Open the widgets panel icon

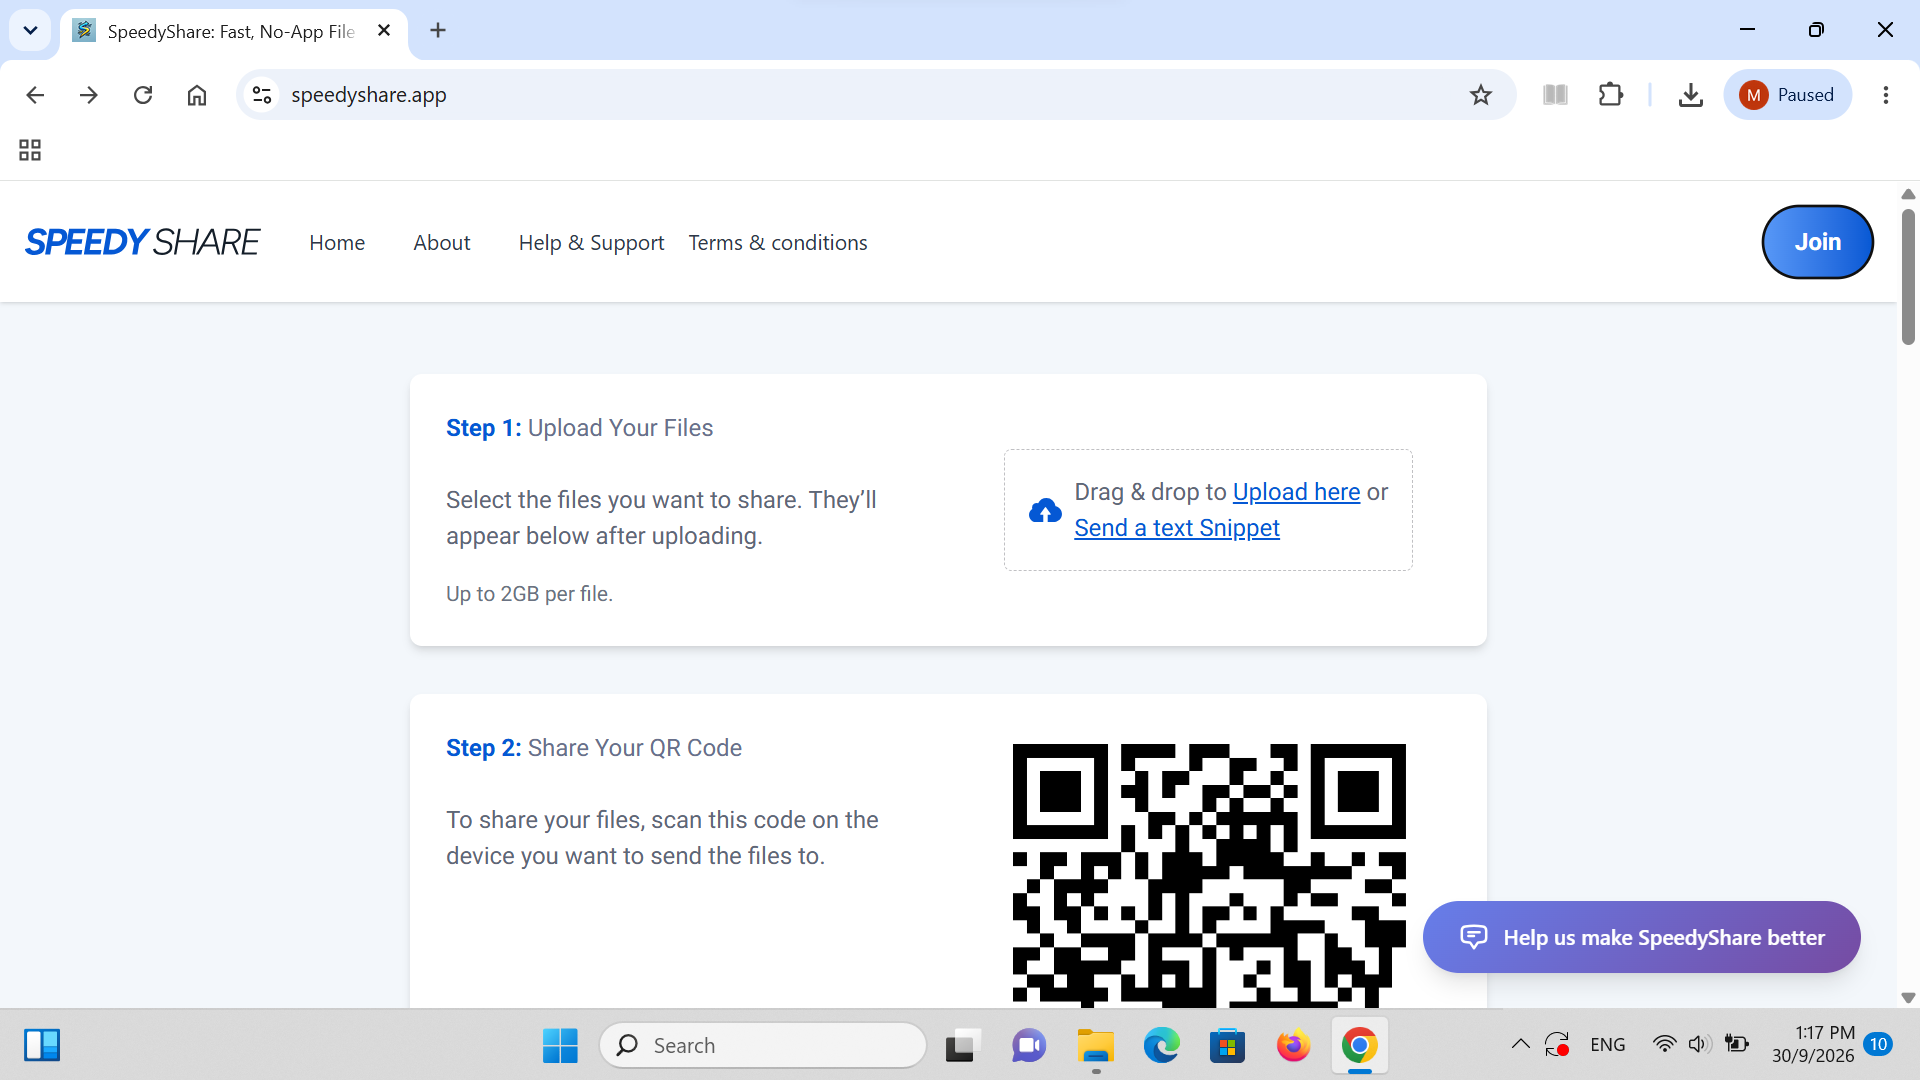coord(42,1045)
